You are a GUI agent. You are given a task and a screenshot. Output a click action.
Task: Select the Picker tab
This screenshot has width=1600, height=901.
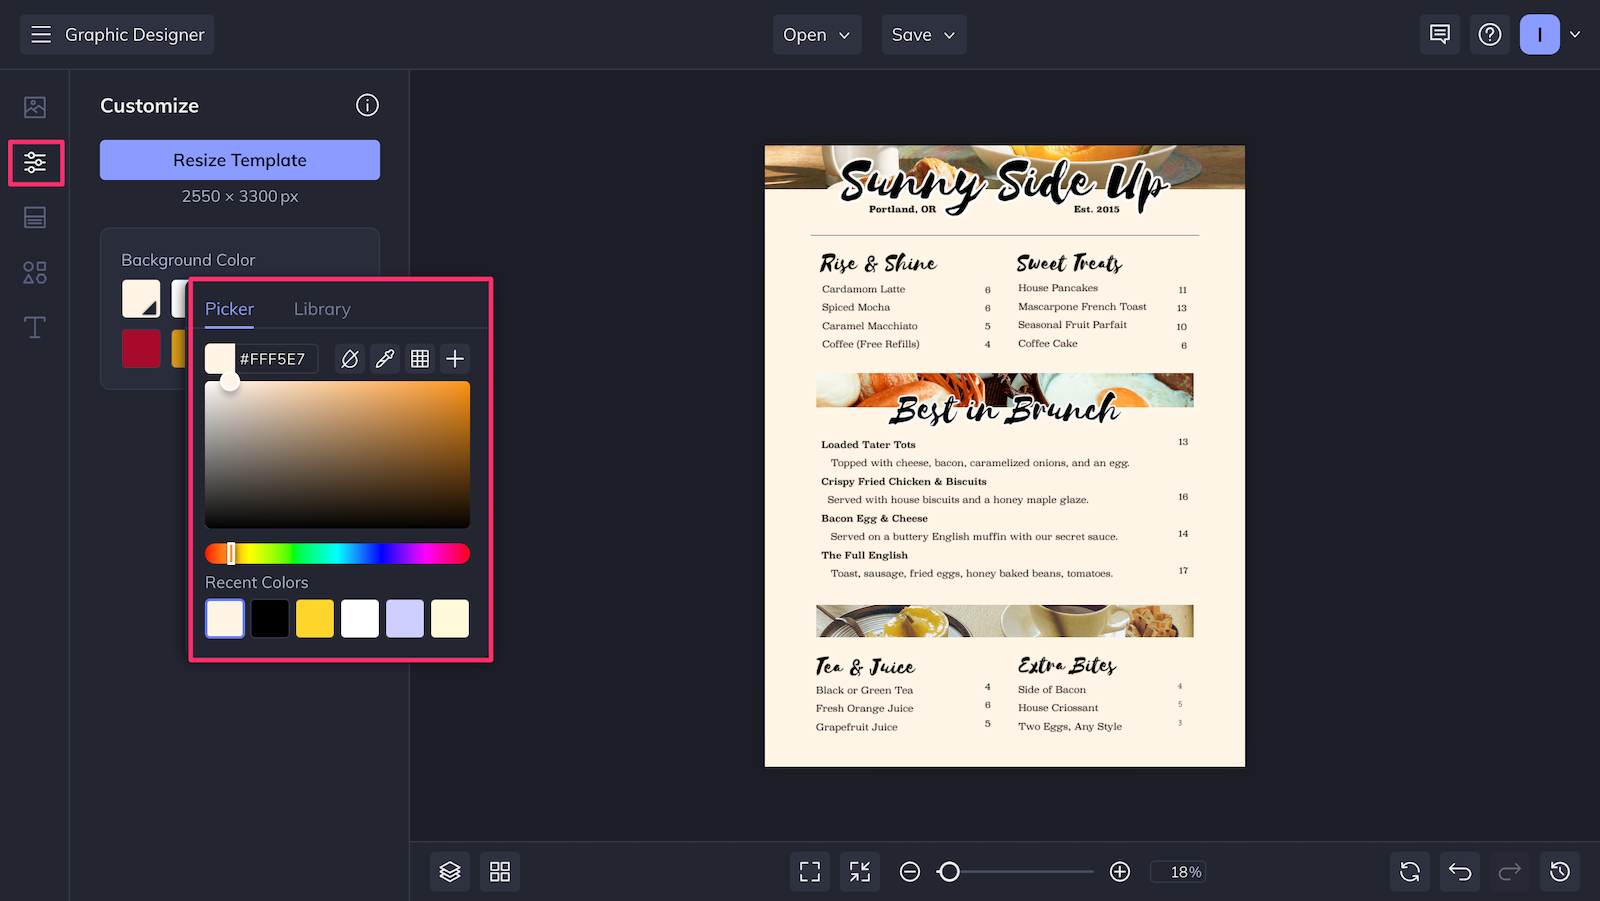pos(229,309)
